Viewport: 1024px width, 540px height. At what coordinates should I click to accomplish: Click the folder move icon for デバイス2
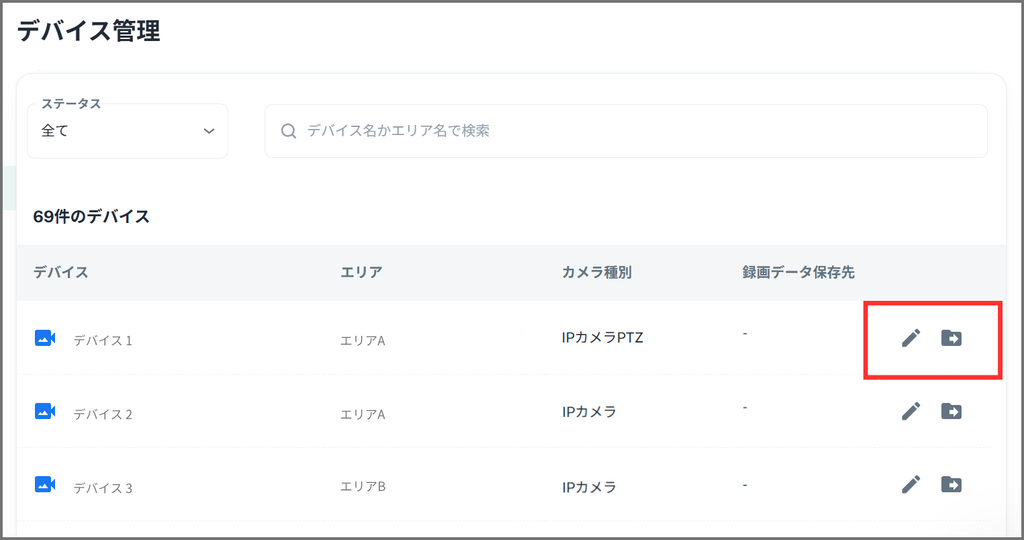click(951, 411)
